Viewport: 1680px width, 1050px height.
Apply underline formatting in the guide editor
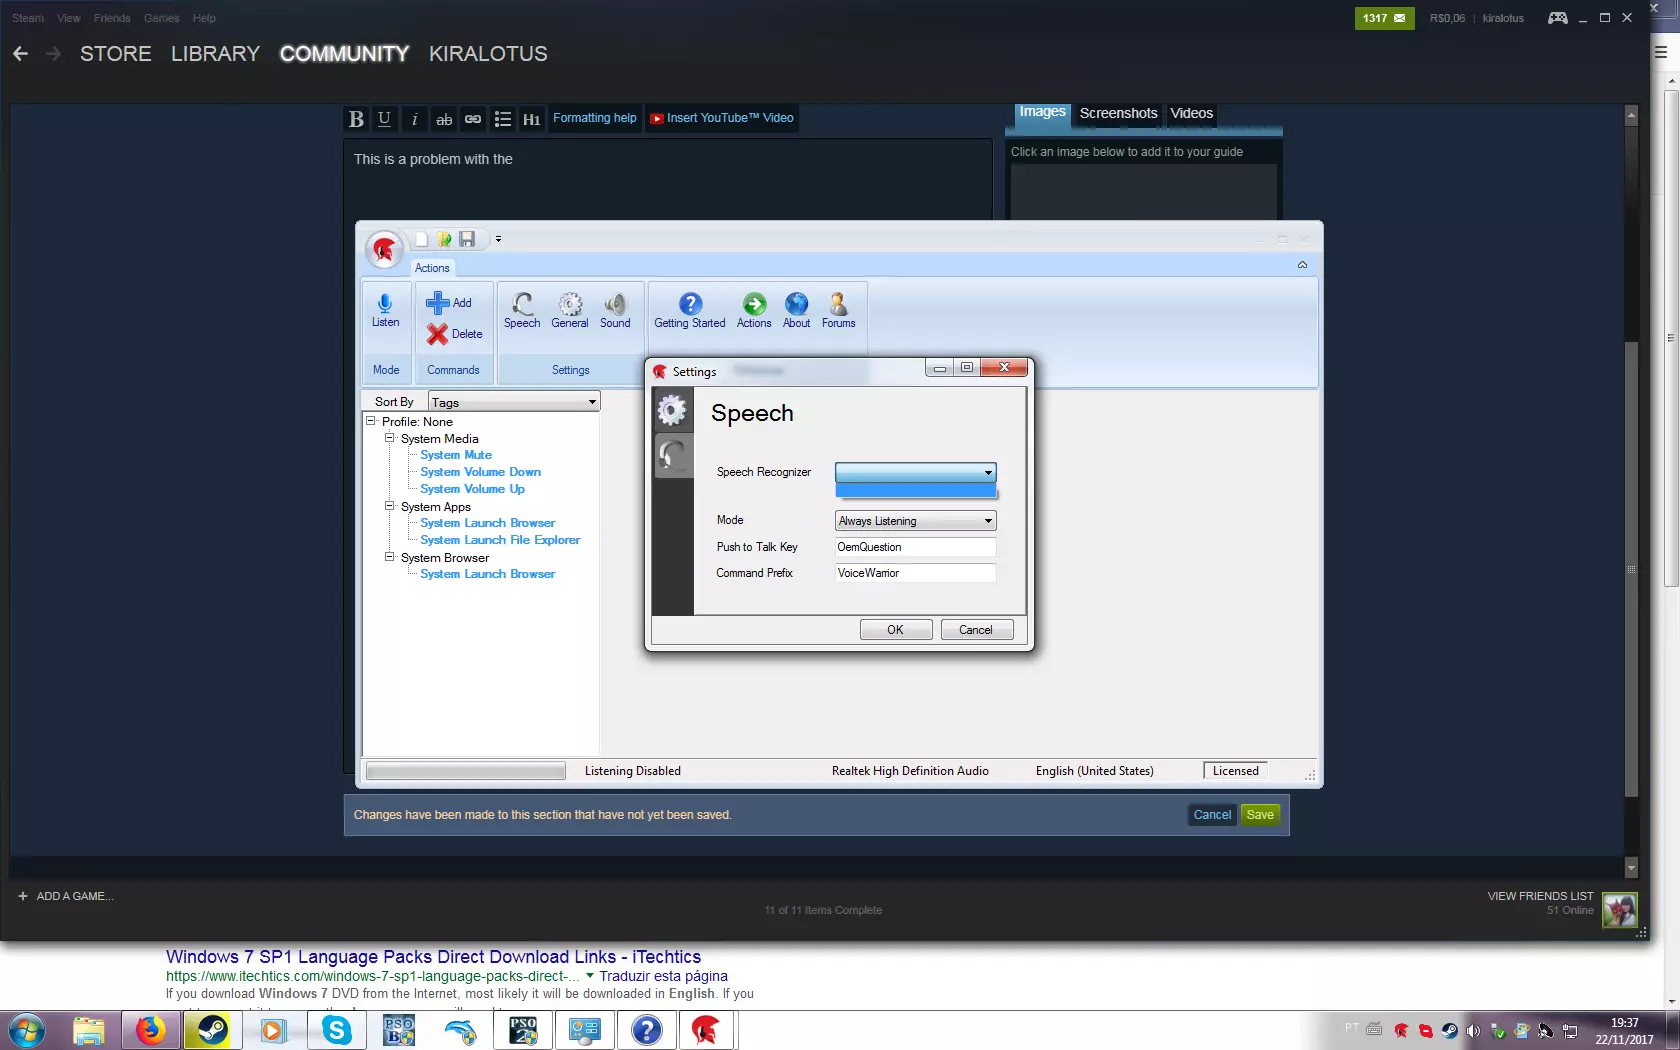point(385,119)
